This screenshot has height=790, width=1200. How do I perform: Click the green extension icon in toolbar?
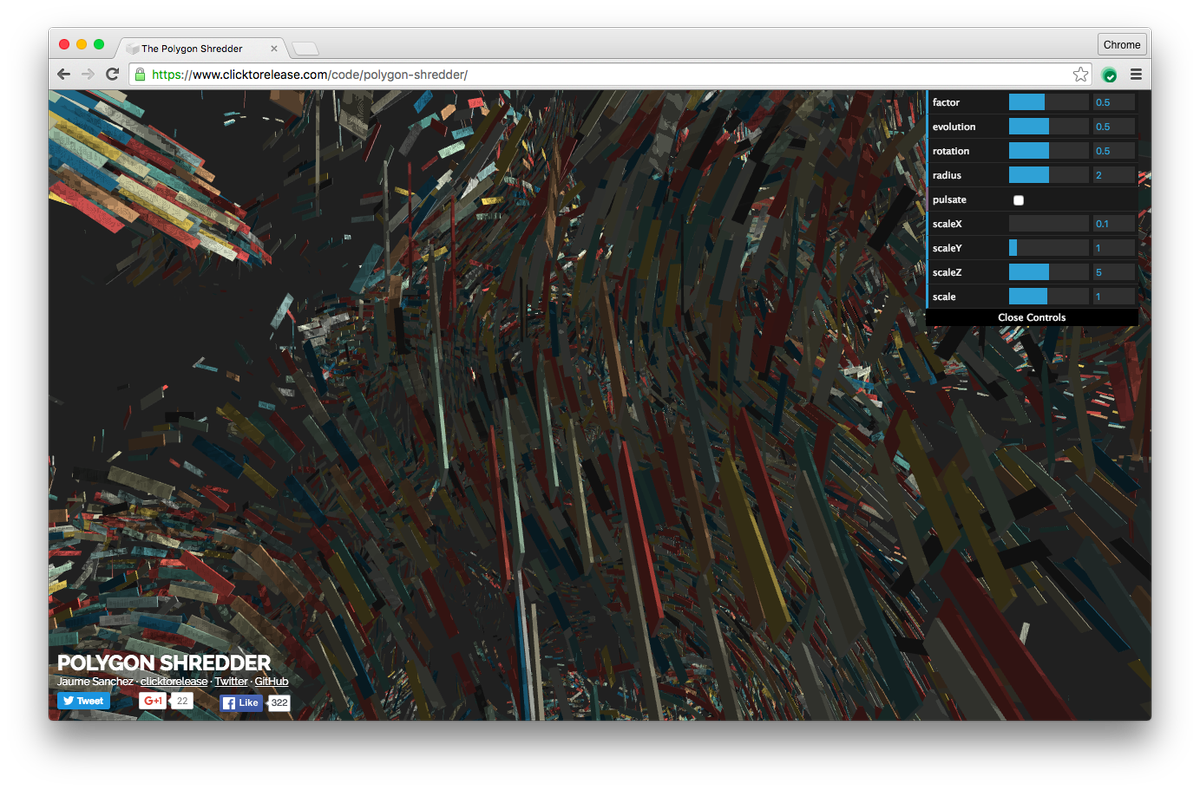[1109, 74]
